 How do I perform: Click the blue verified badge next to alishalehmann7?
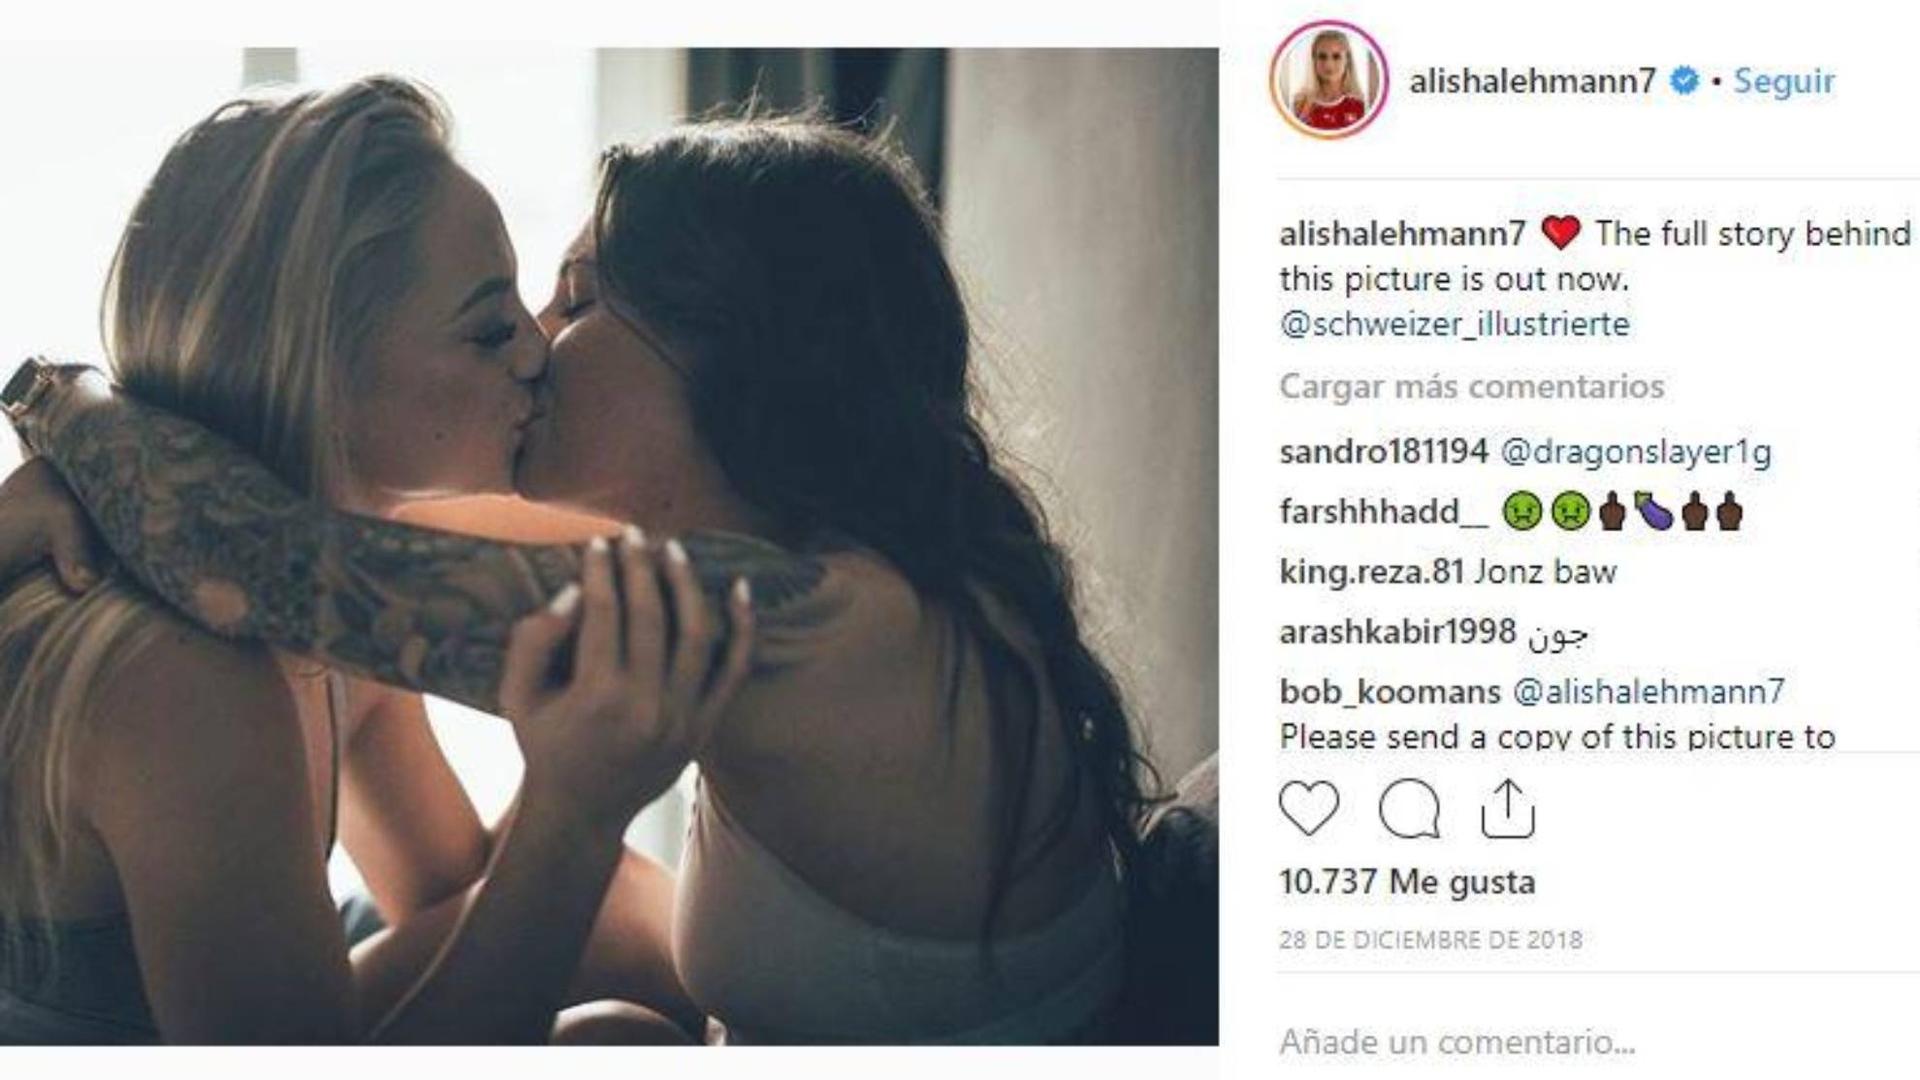(1685, 80)
